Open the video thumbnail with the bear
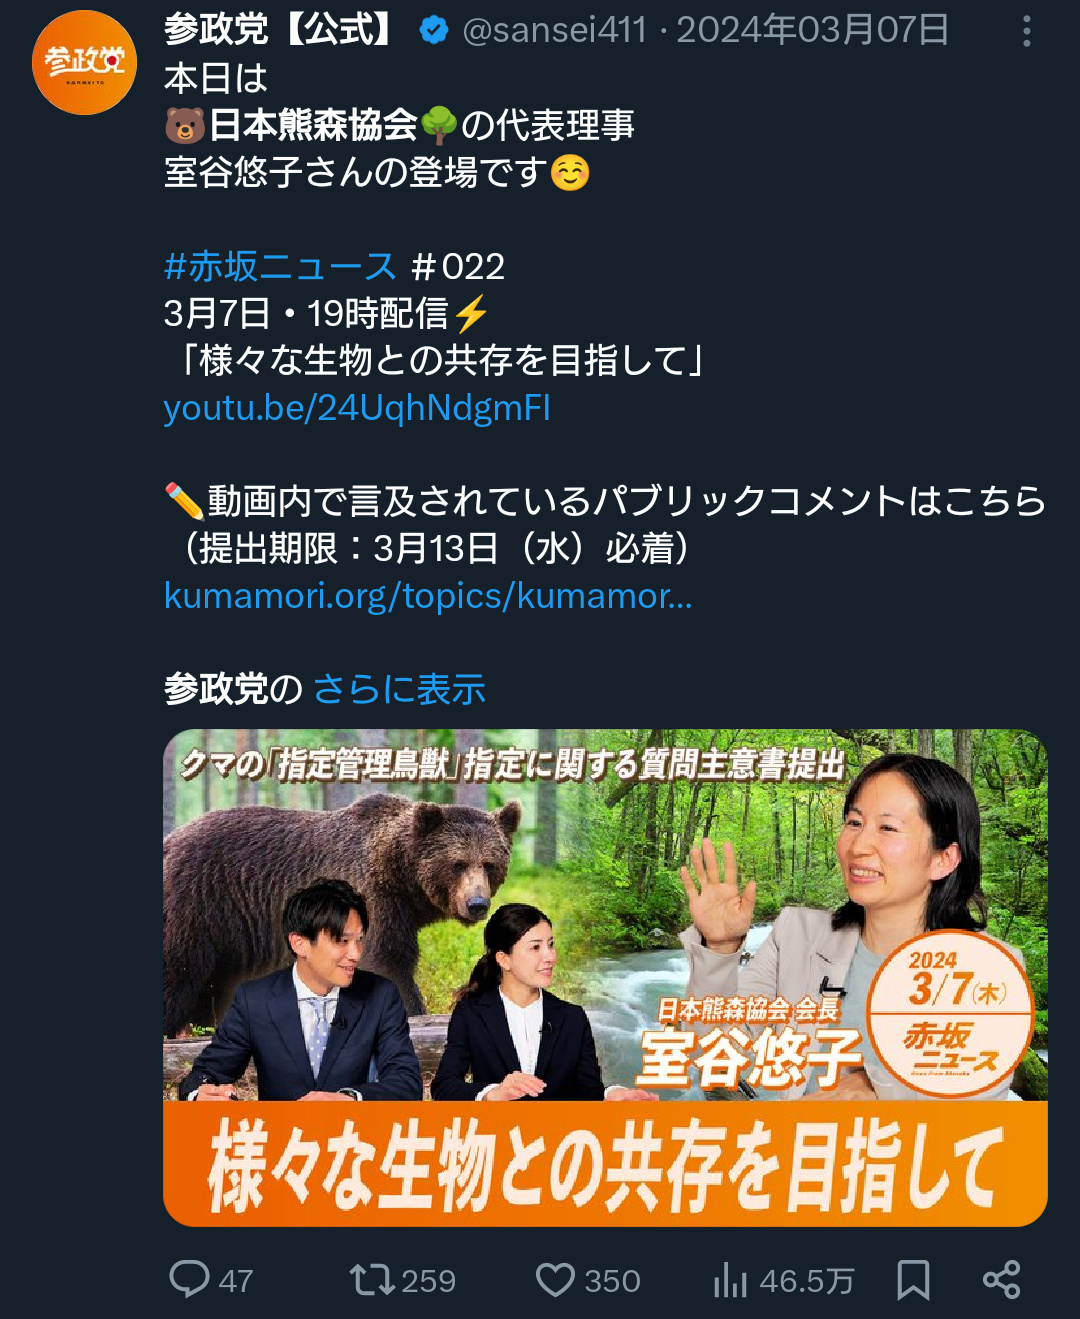This screenshot has height=1319, width=1080. tap(605, 978)
